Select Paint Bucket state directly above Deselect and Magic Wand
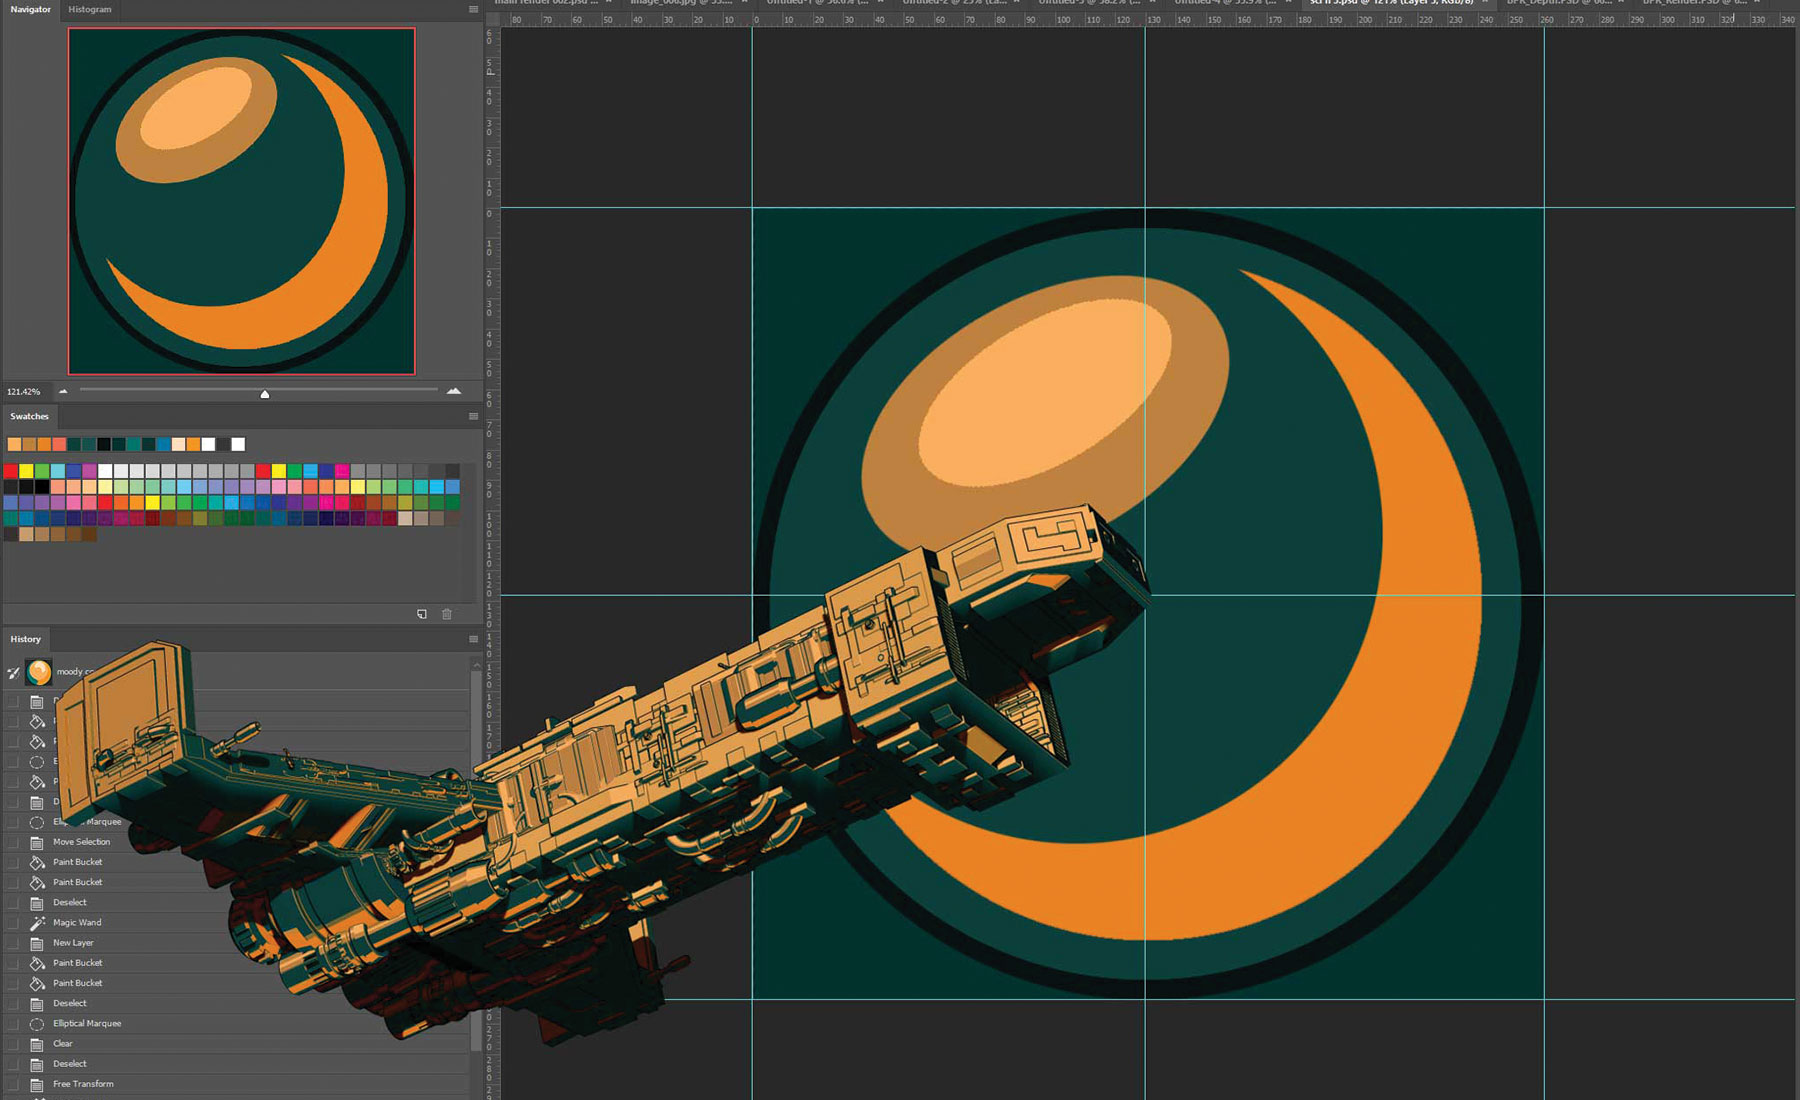 click(78, 882)
